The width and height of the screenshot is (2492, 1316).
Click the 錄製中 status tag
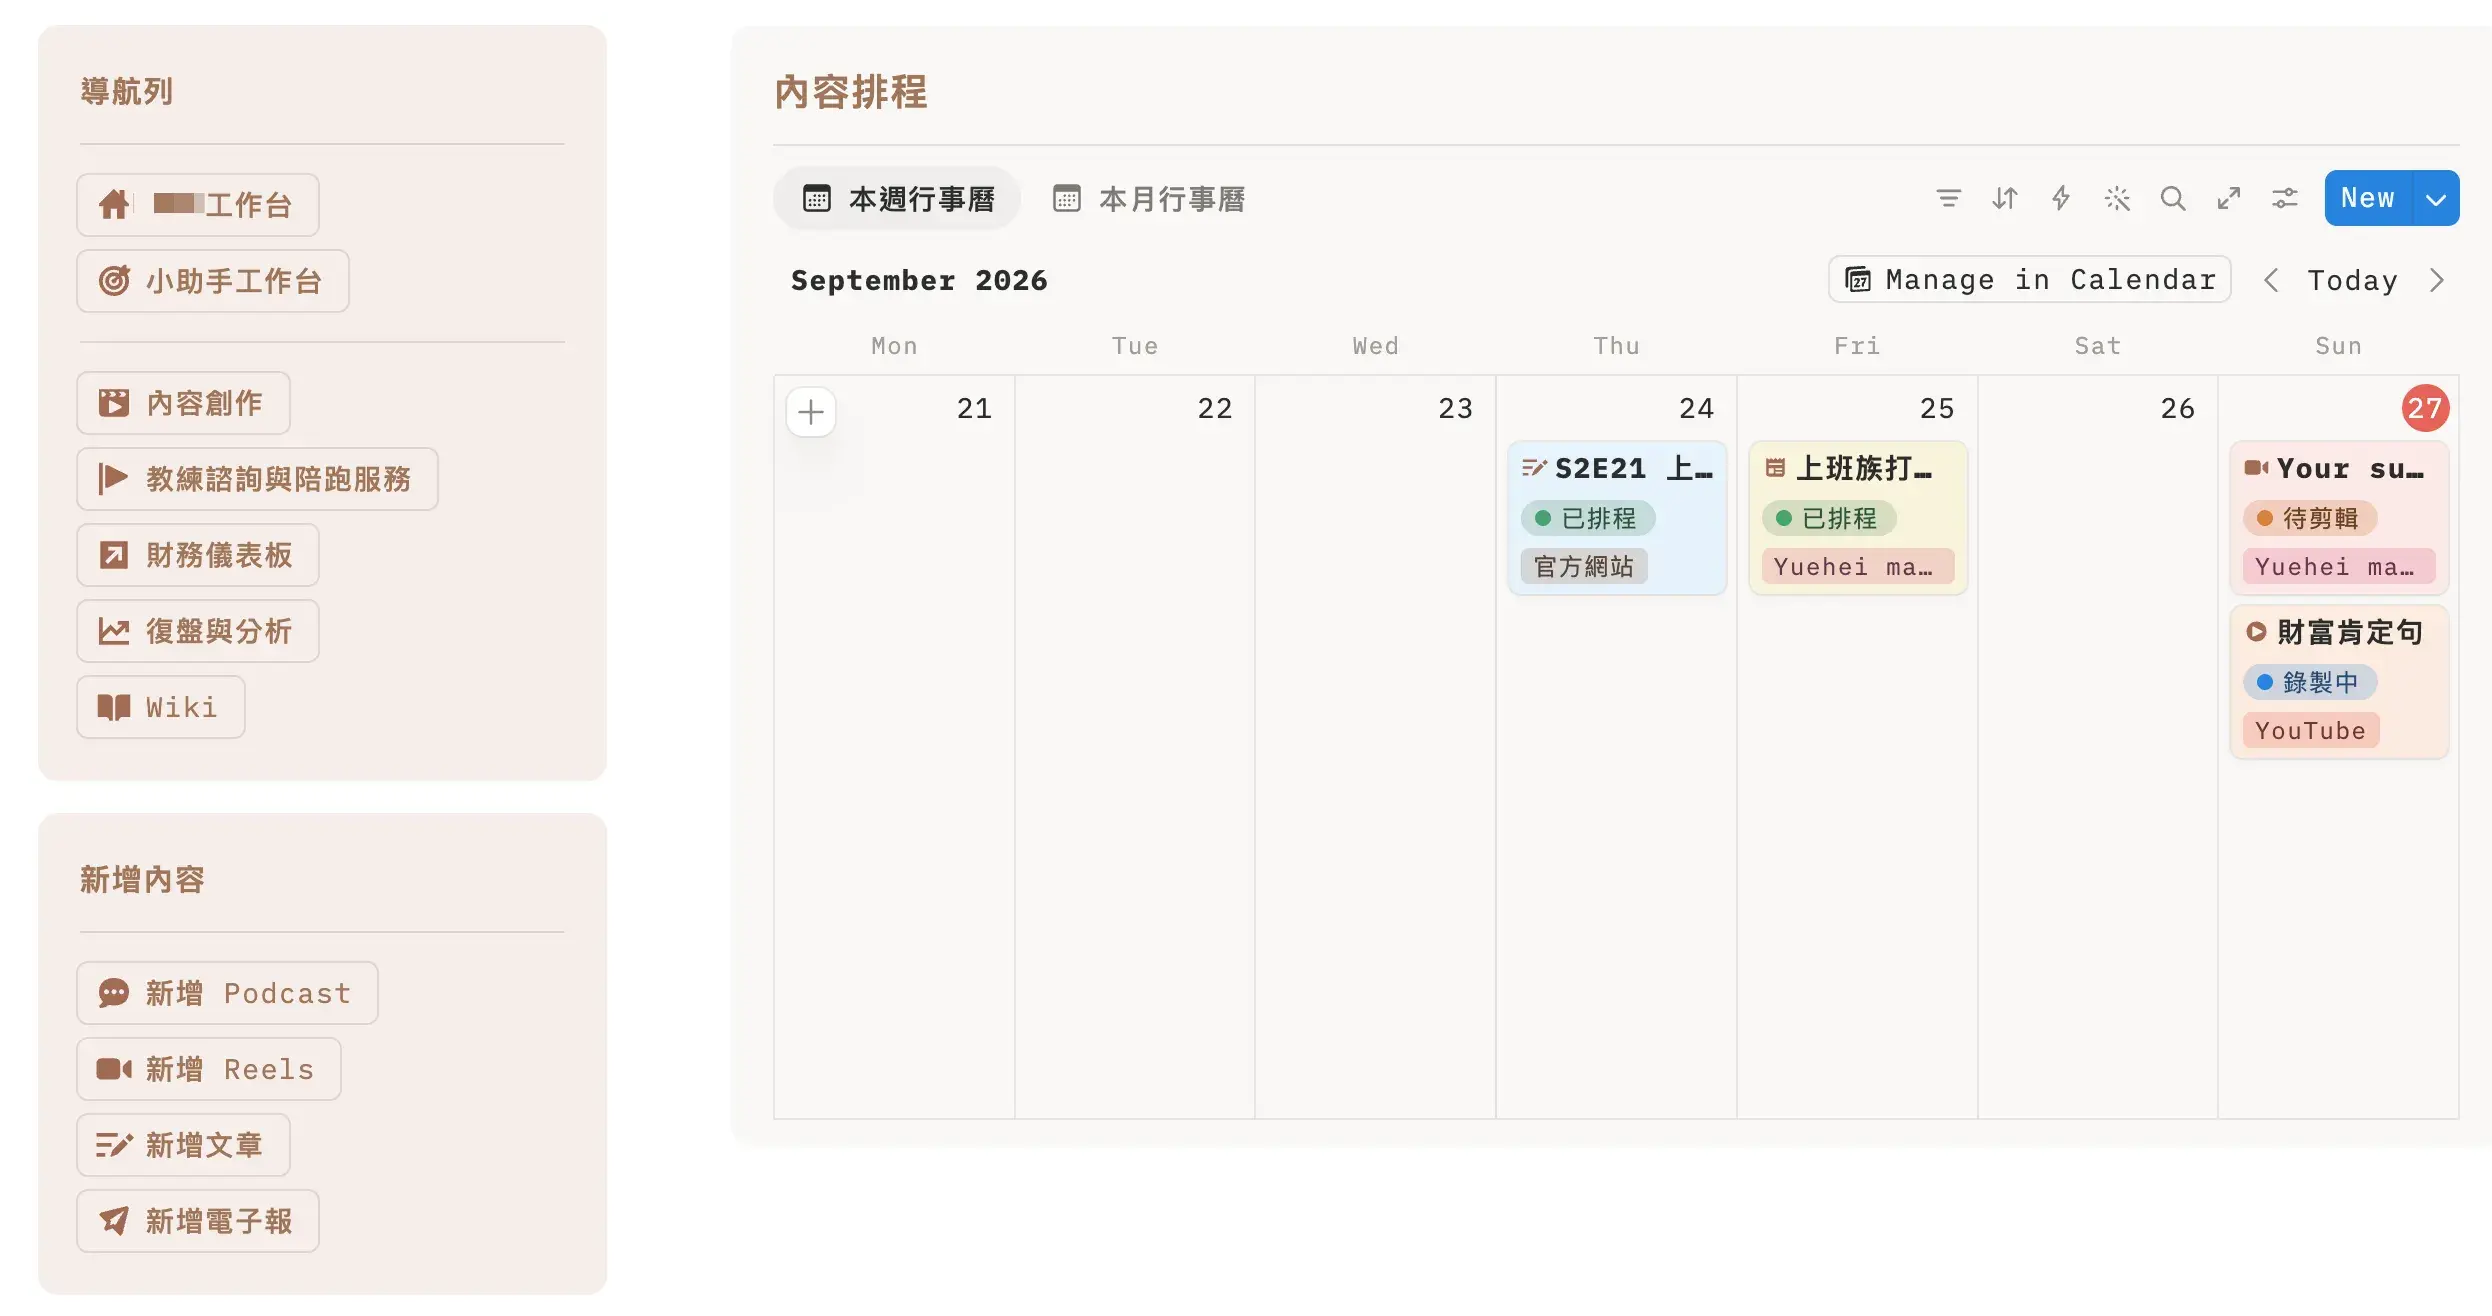[x=2310, y=682]
